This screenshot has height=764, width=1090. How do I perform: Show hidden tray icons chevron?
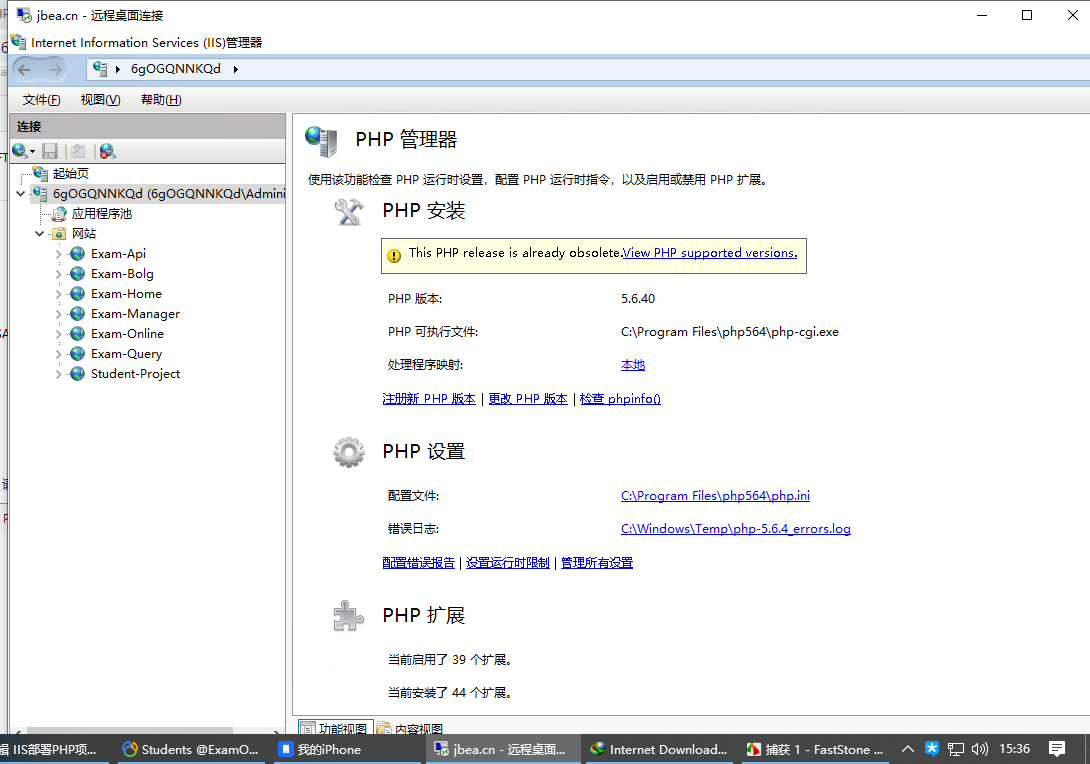(x=907, y=749)
